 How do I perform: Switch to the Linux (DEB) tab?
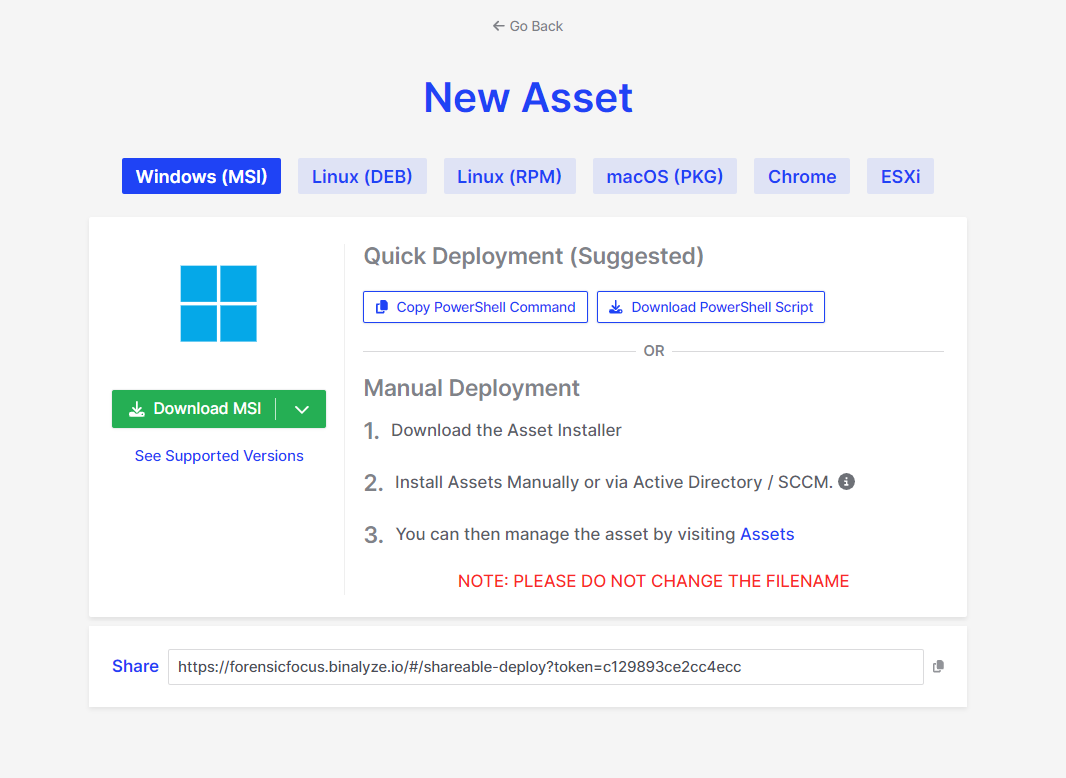coord(362,176)
